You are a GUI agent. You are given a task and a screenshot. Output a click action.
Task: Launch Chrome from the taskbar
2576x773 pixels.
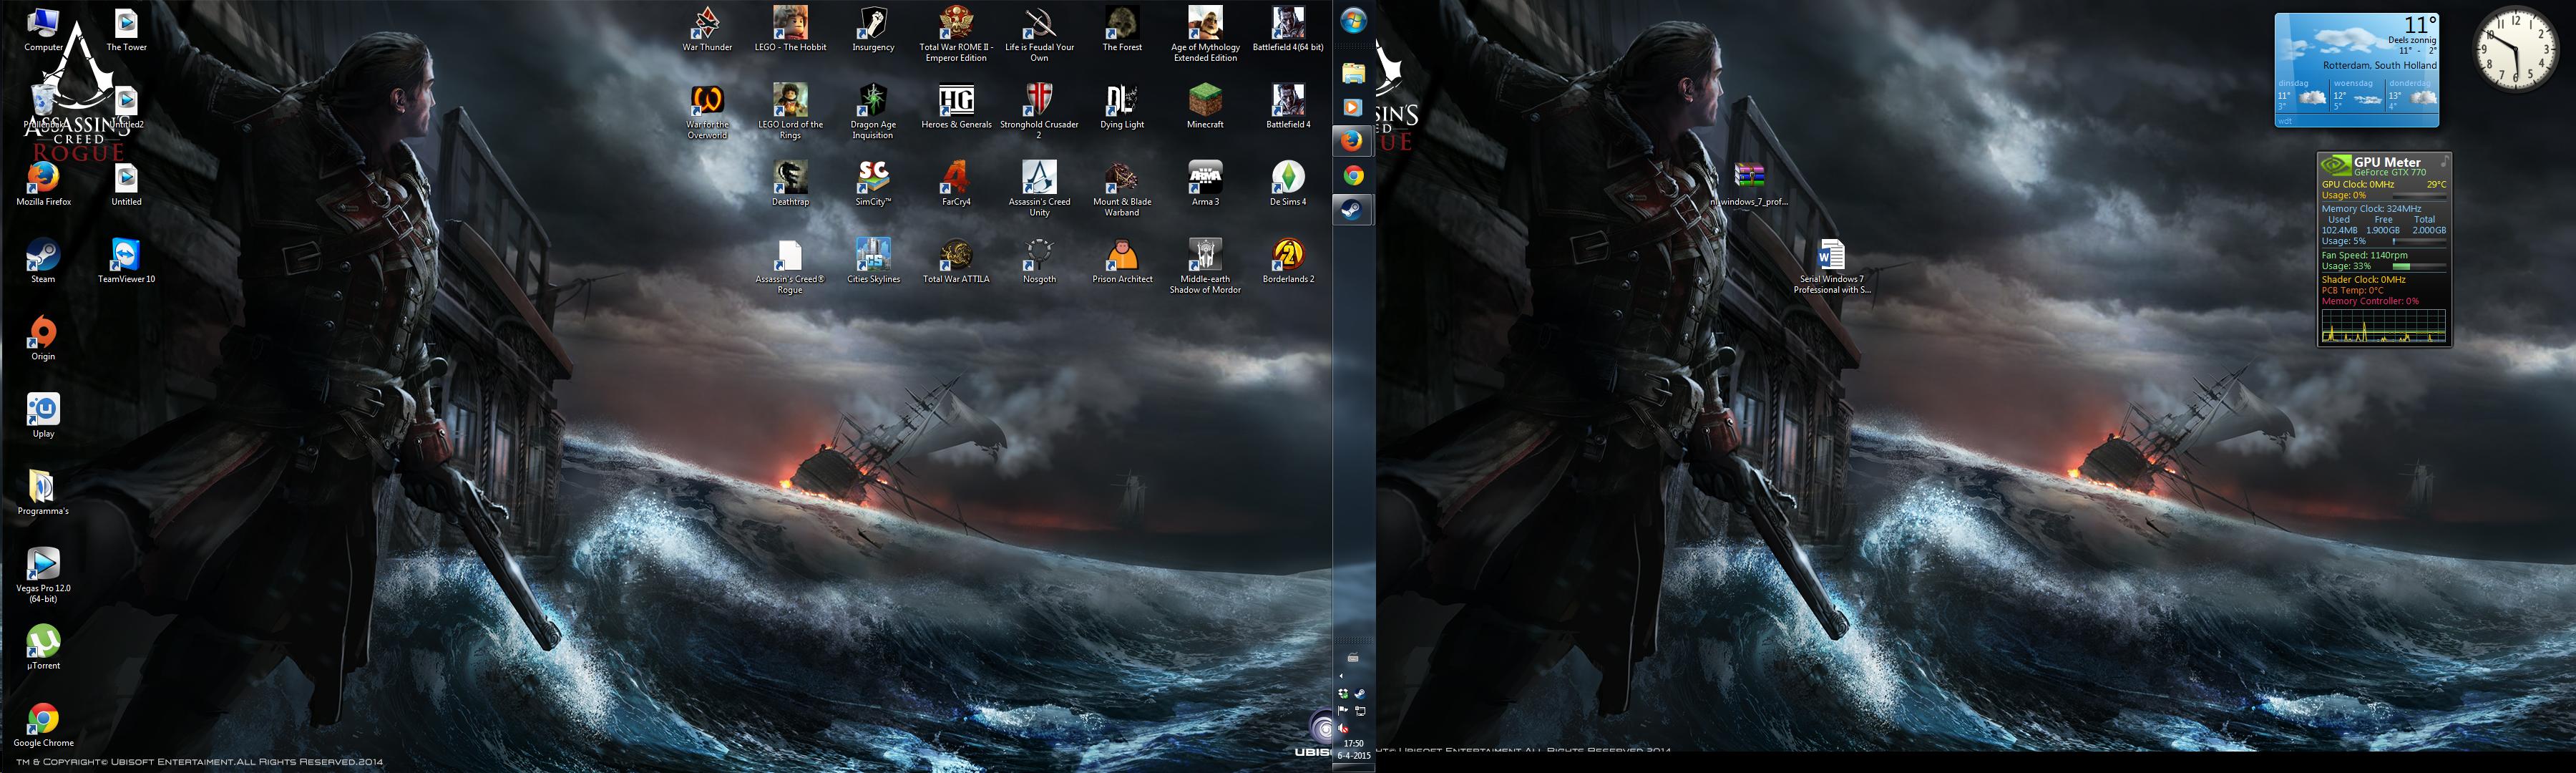(x=1353, y=176)
